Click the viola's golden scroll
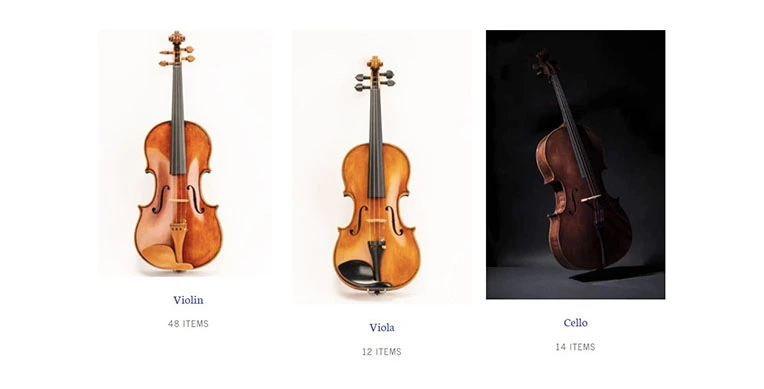Screen dimensions: 764x389 click(x=375, y=63)
